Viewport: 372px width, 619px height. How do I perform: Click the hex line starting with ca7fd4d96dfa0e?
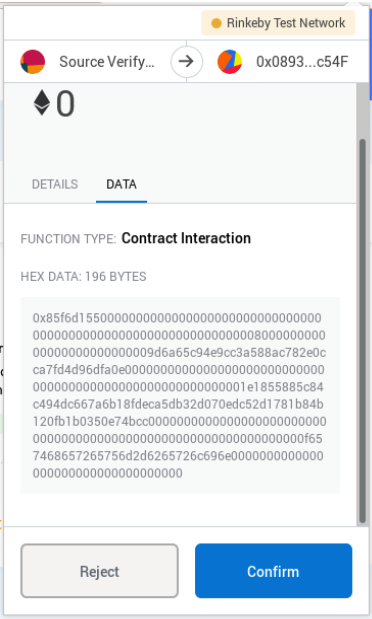coord(178,370)
